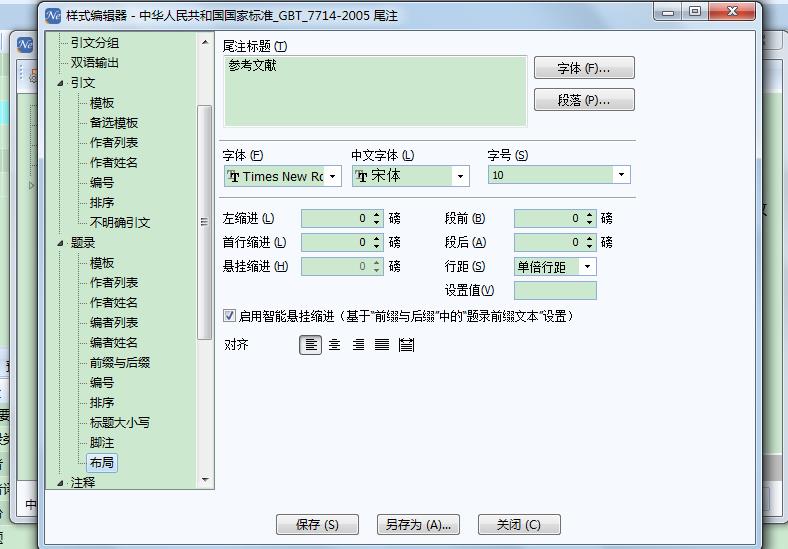Select 标题大小写 in the tree
Screen dimensions: 788x549
click(120, 423)
